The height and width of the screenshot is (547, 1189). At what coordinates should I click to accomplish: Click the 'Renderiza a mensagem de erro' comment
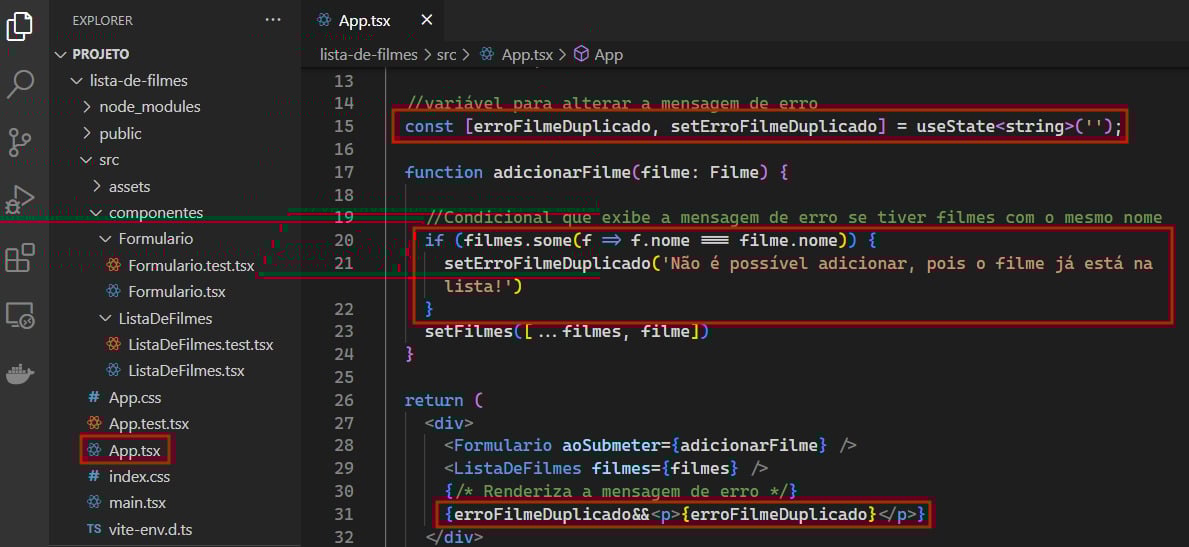tap(621, 491)
